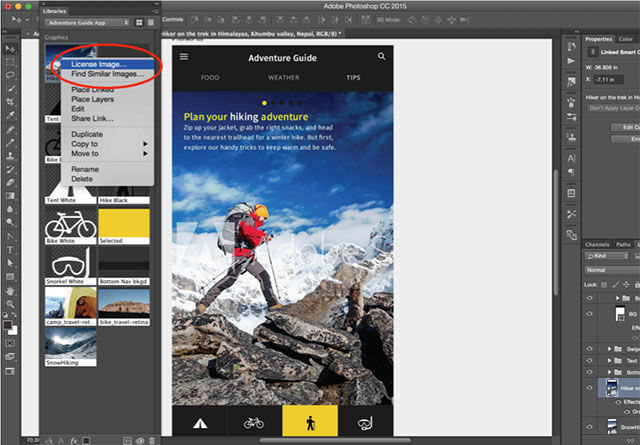Toggle Effects visibility under Hiker layer
The width and height of the screenshot is (640, 445).
tap(618, 402)
